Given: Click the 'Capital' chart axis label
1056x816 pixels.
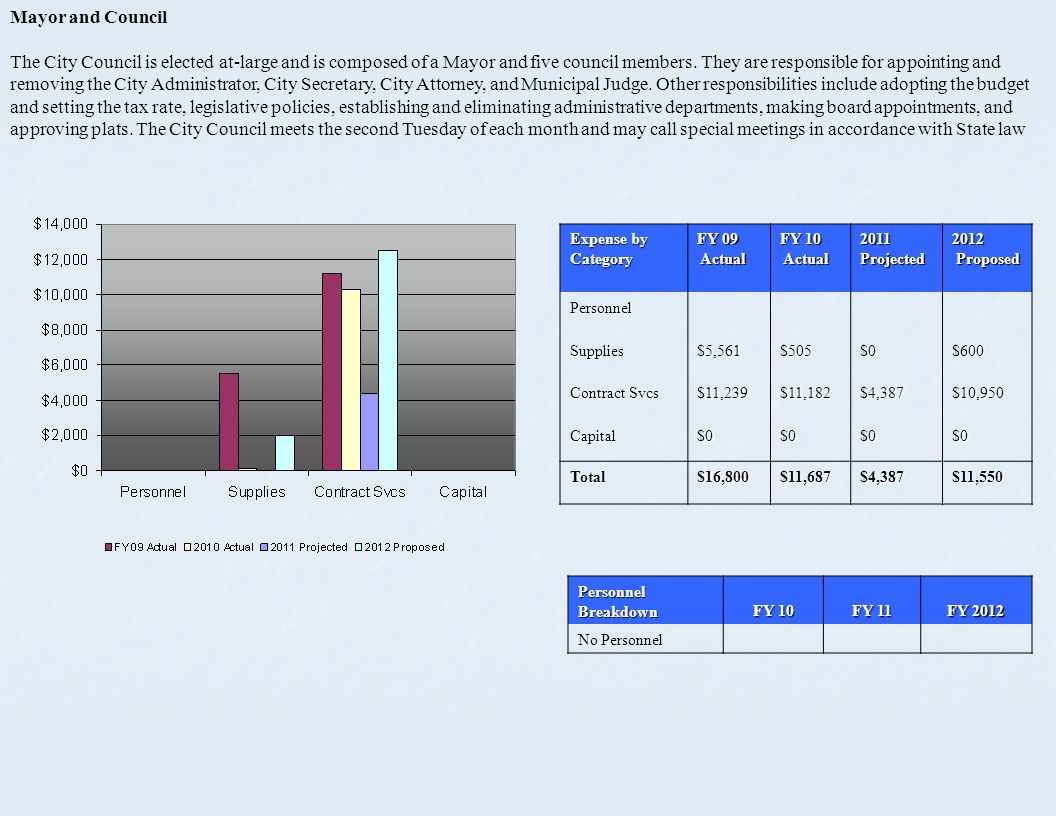Looking at the screenshot, I should (463, 492).
